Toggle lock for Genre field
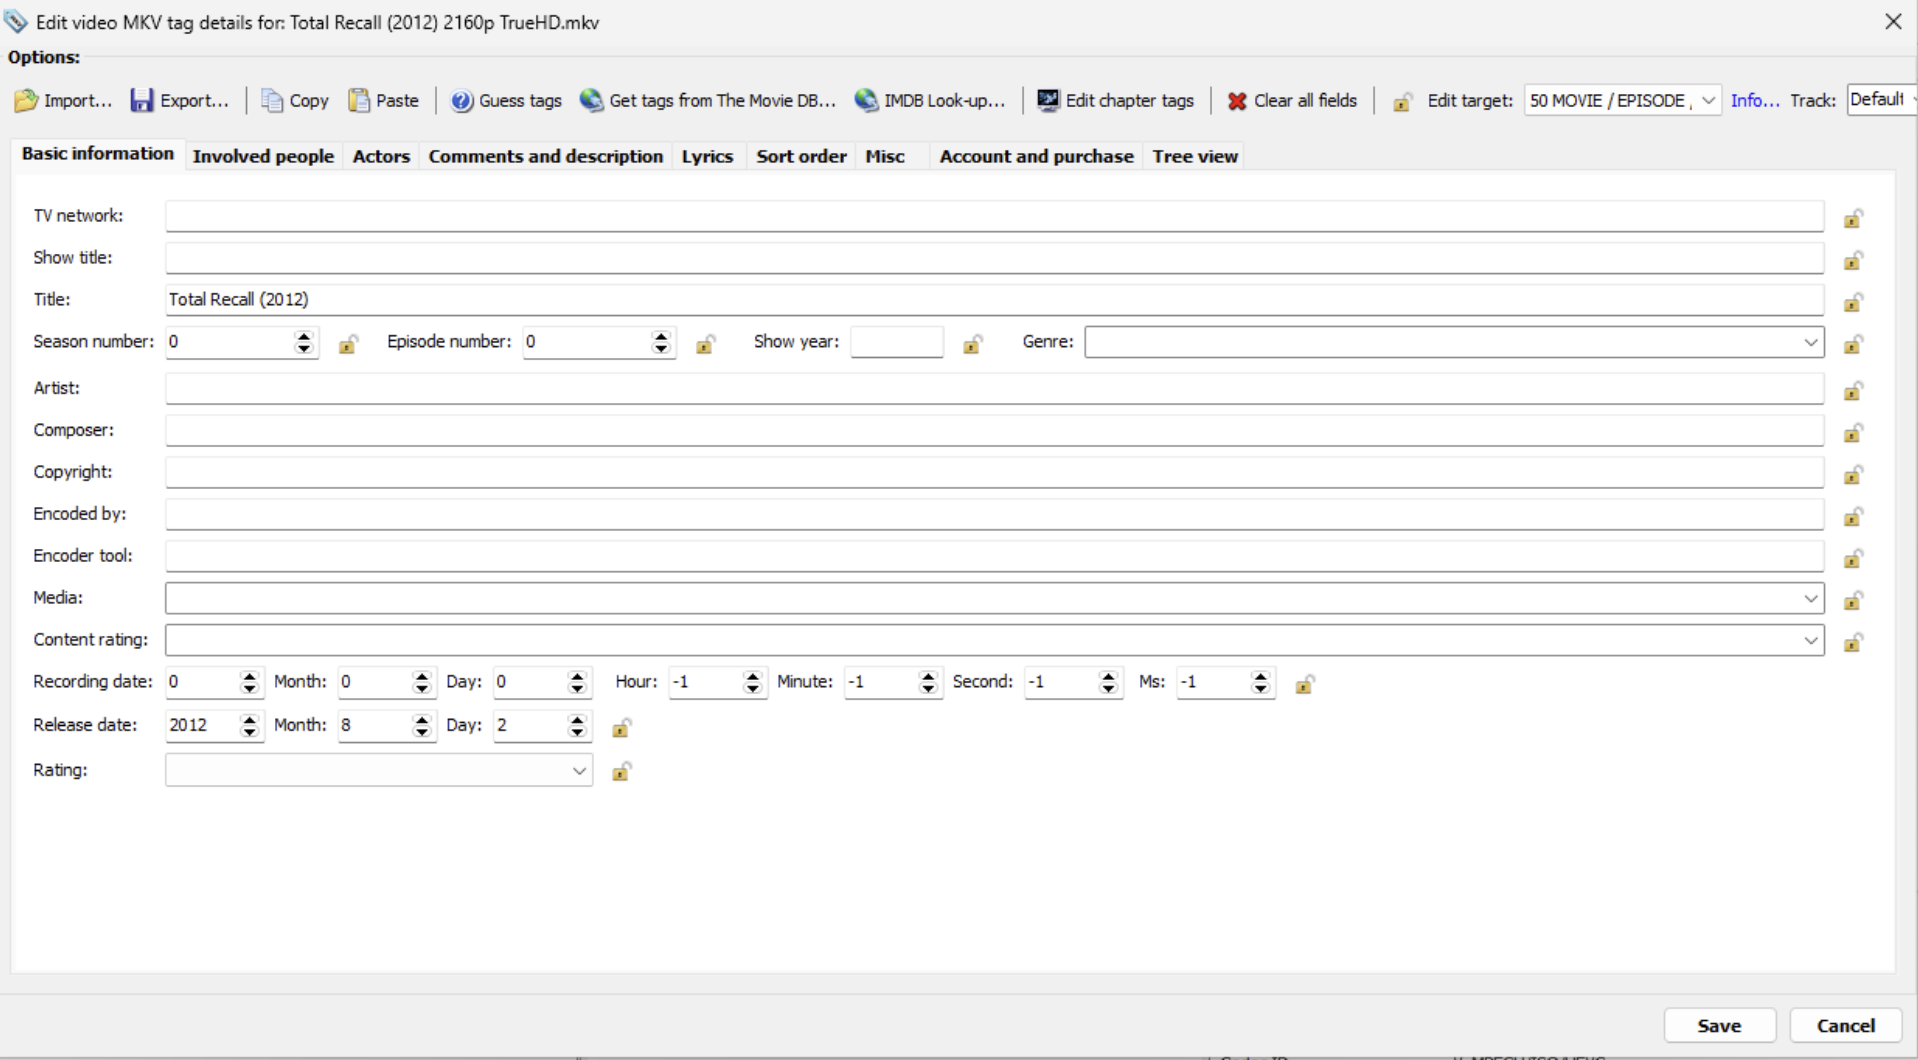 click(x=1853, y=344)
